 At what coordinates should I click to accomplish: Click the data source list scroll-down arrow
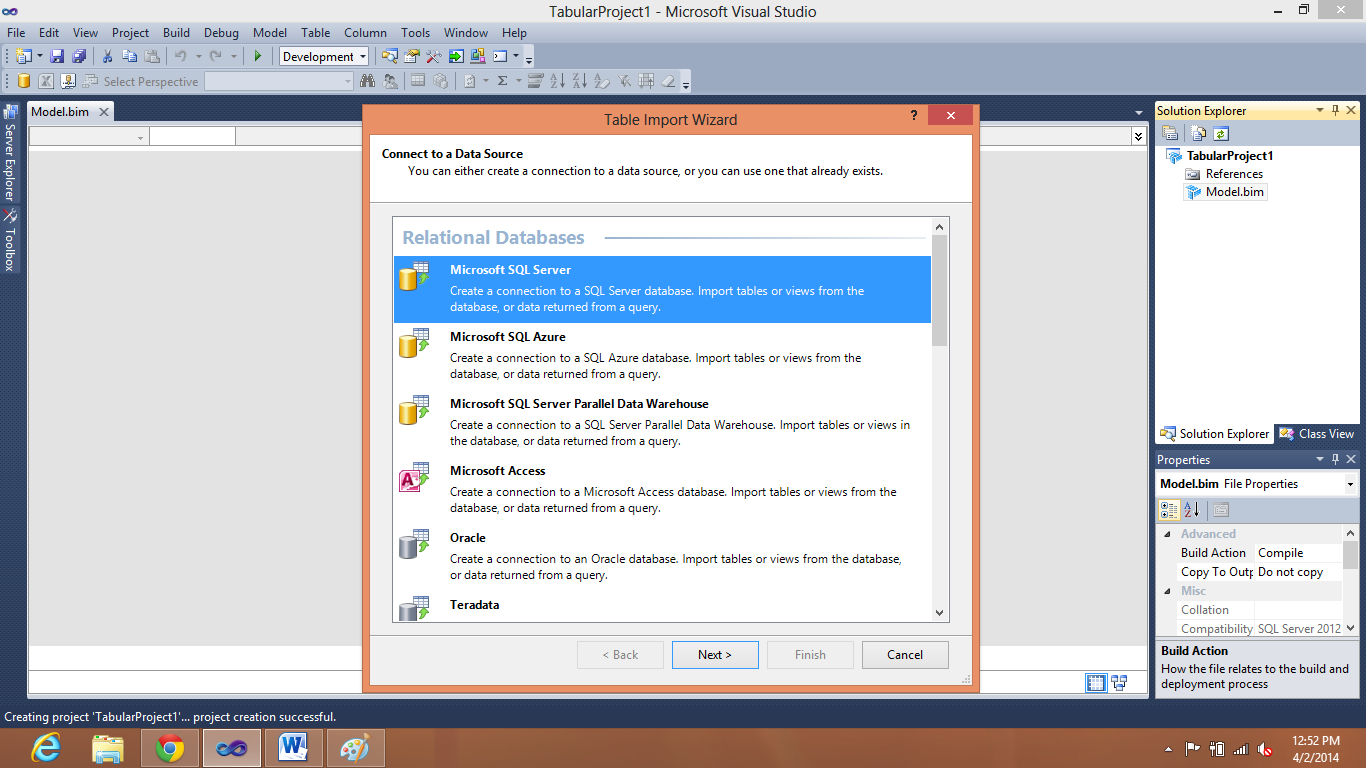pos(939,613)
